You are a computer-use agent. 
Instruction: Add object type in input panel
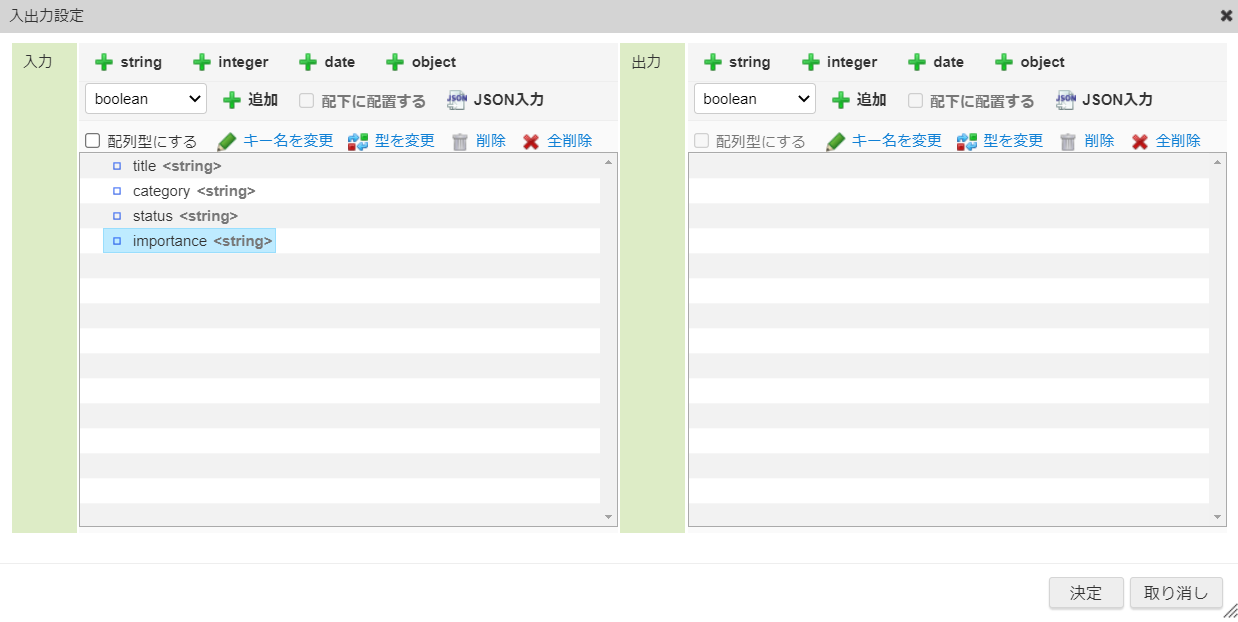[421, 62]
